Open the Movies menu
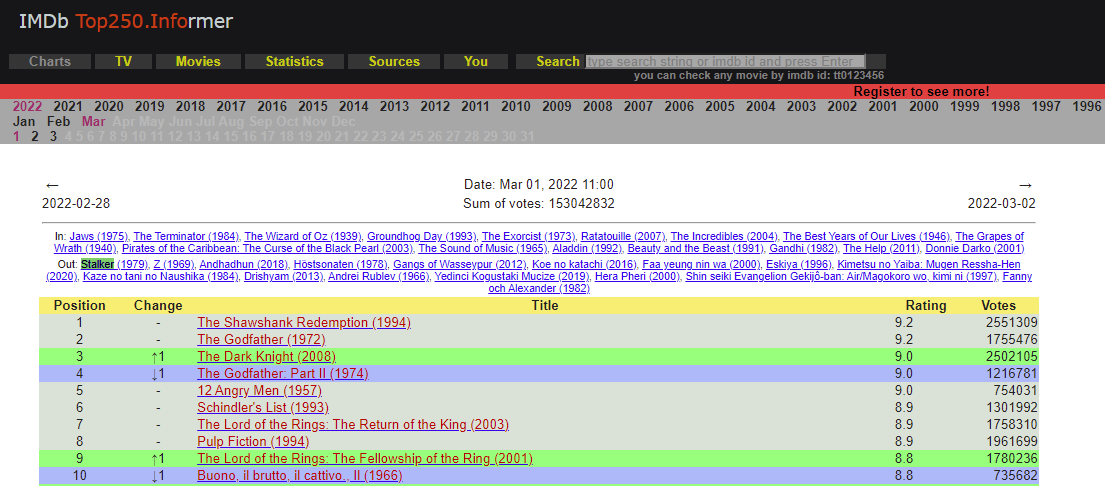This screenshot has width=1105, height=486. coord(198,62)
